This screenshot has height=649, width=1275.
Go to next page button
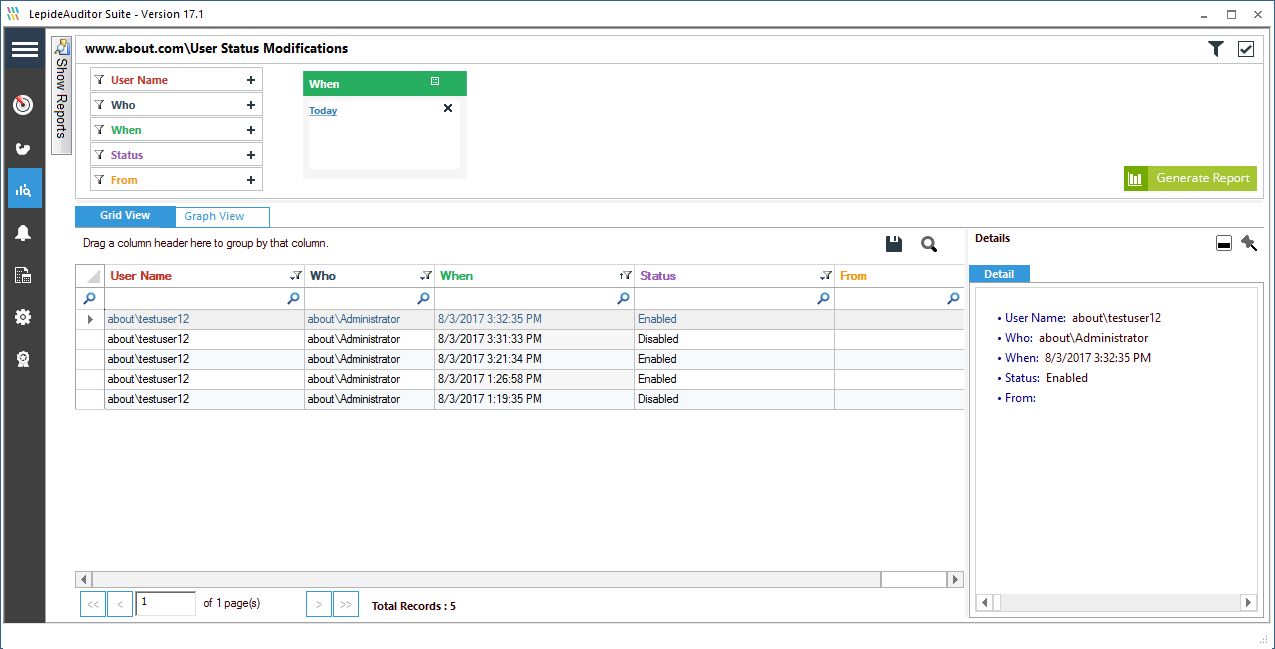tap(319, 604)
